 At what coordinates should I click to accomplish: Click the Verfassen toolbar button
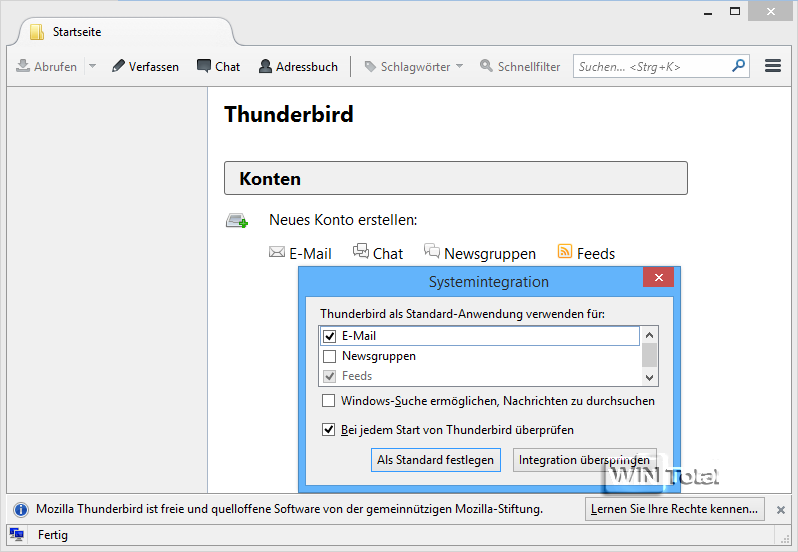(x=146, y=67)
